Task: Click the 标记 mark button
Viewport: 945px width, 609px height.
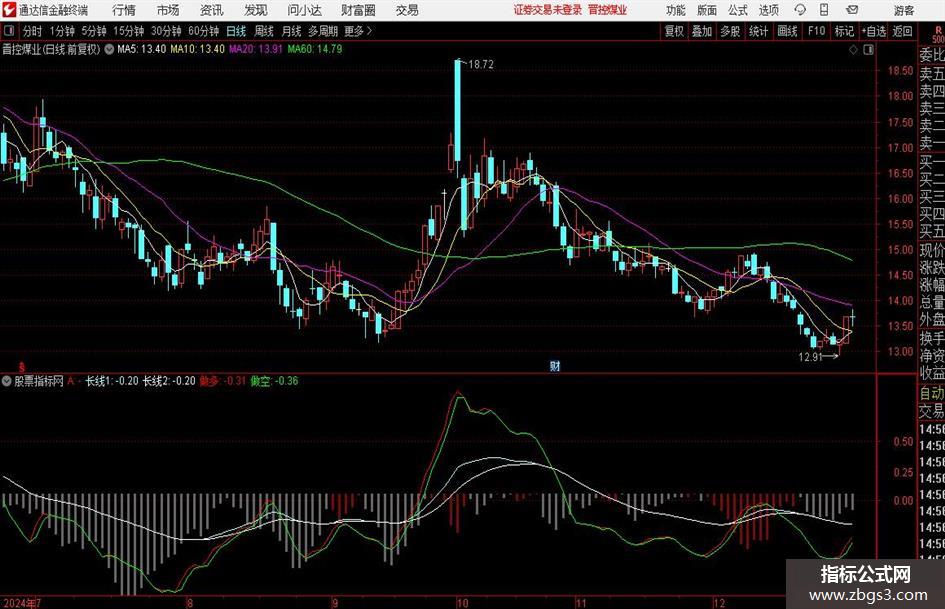Action: click(844, 31)
